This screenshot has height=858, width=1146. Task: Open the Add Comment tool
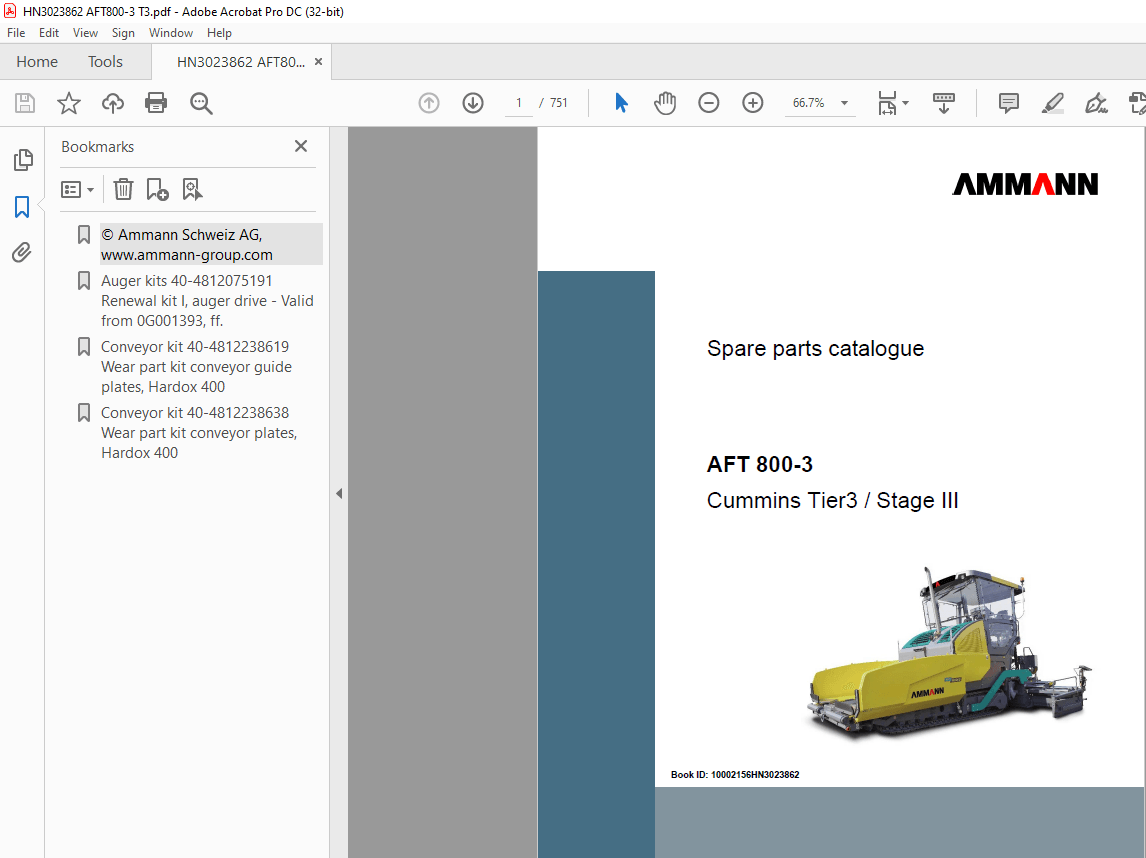1008,103
